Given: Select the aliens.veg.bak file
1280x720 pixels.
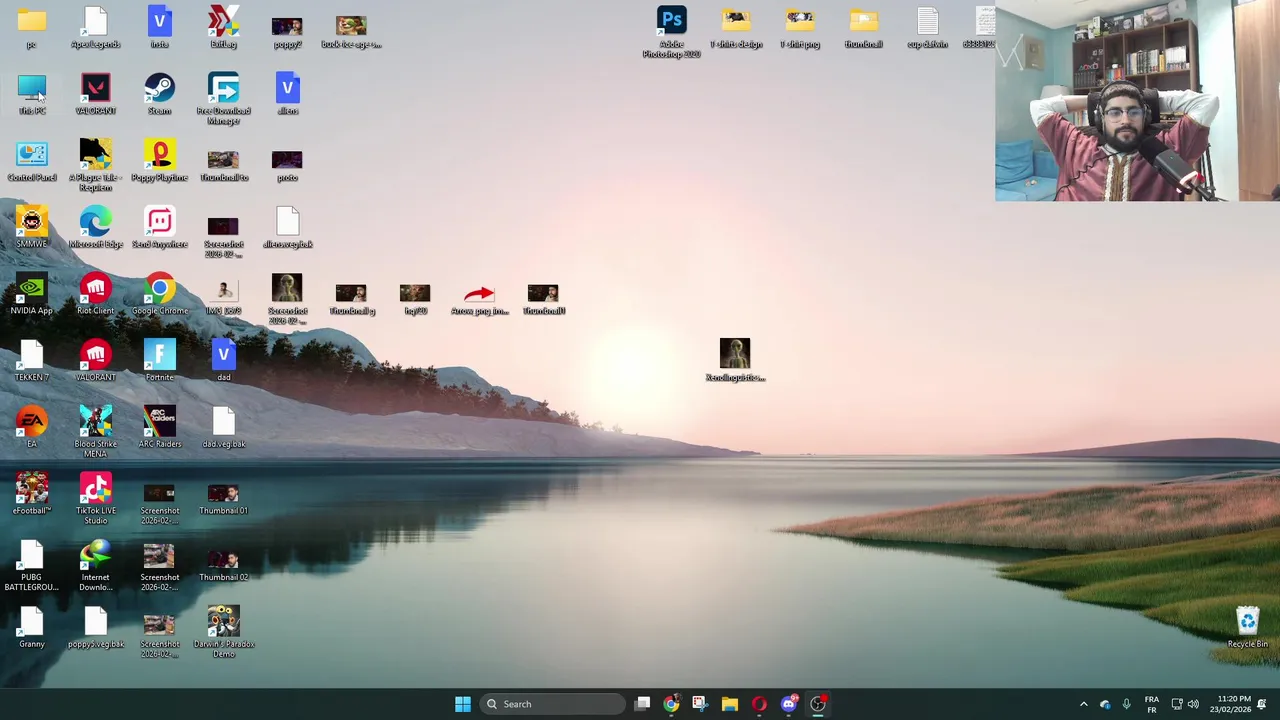Looking at the screenshot, I should pyautogui.click(x=287, y=228).
